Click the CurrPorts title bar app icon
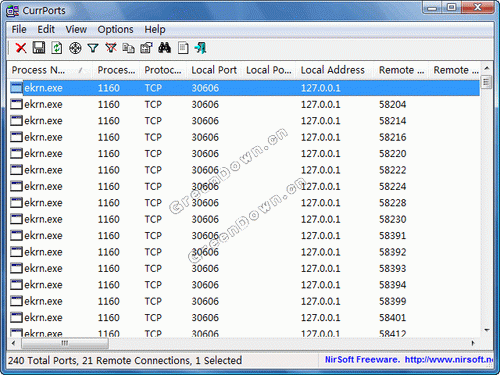Image resolution: width=500 pixels, height=375 pixels. coord(13,11)
